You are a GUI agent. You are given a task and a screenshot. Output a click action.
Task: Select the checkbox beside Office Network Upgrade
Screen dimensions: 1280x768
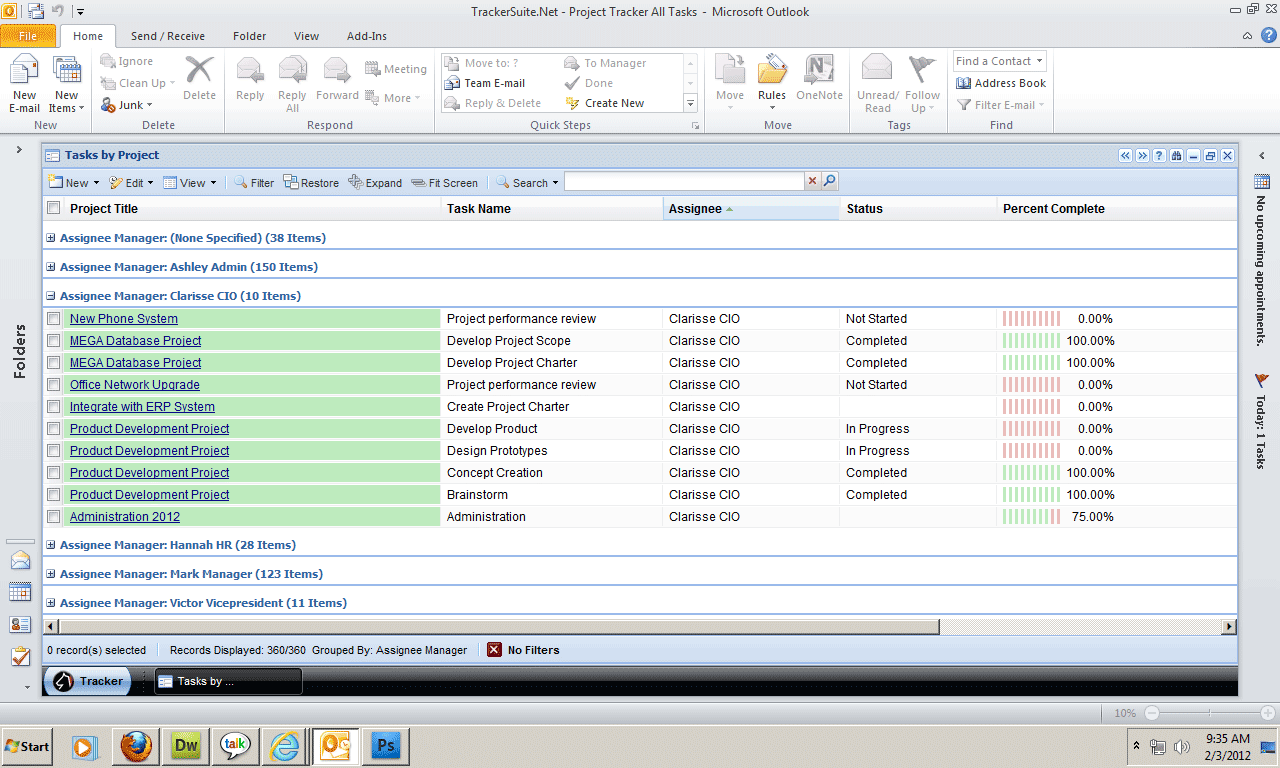click(55, 384)
